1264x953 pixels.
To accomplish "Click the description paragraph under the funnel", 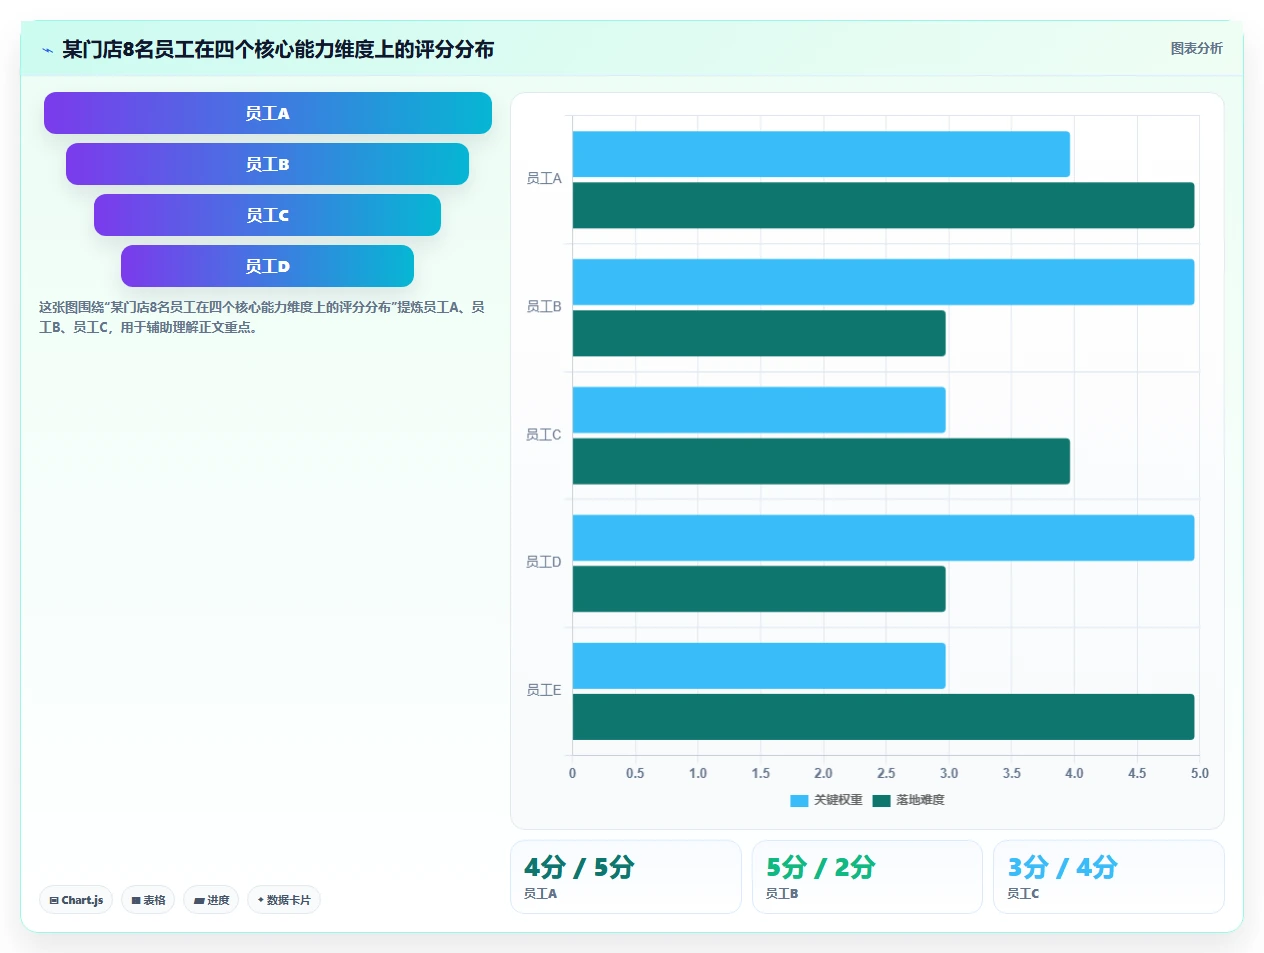I will point(262,317).
